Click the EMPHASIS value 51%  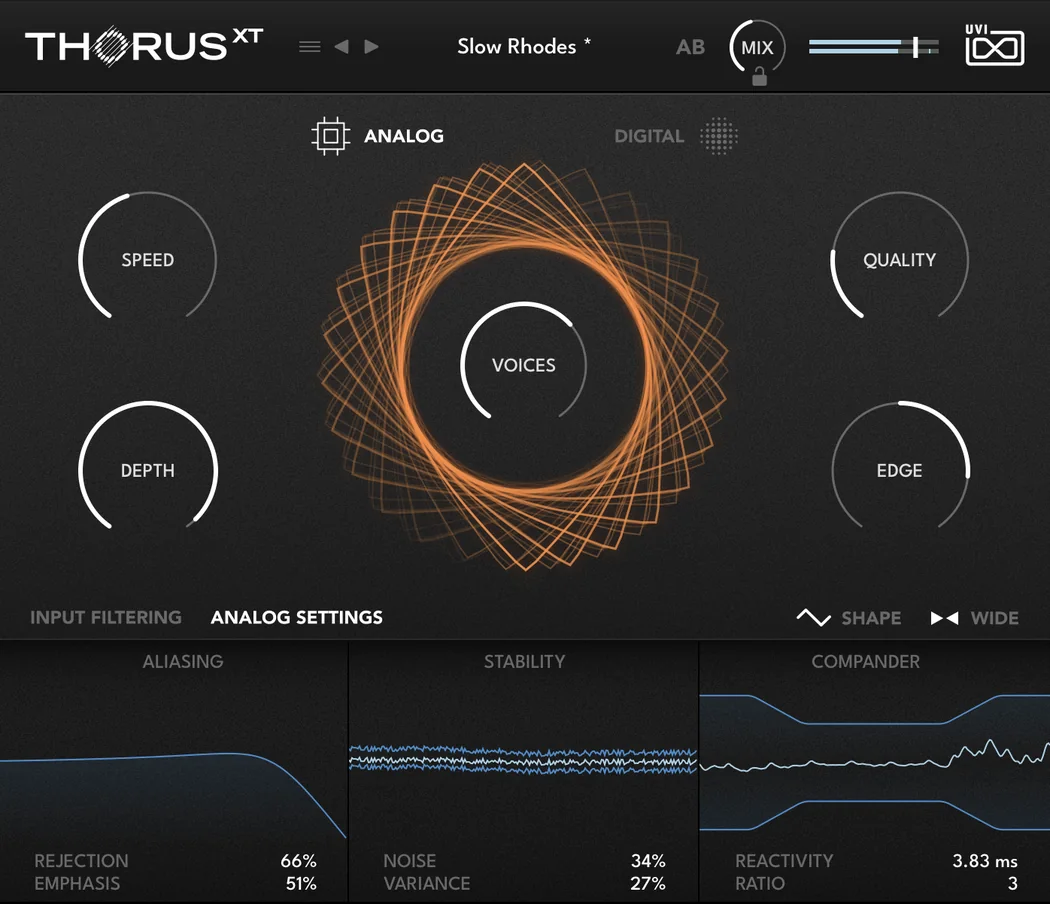(x=301, y=883)
